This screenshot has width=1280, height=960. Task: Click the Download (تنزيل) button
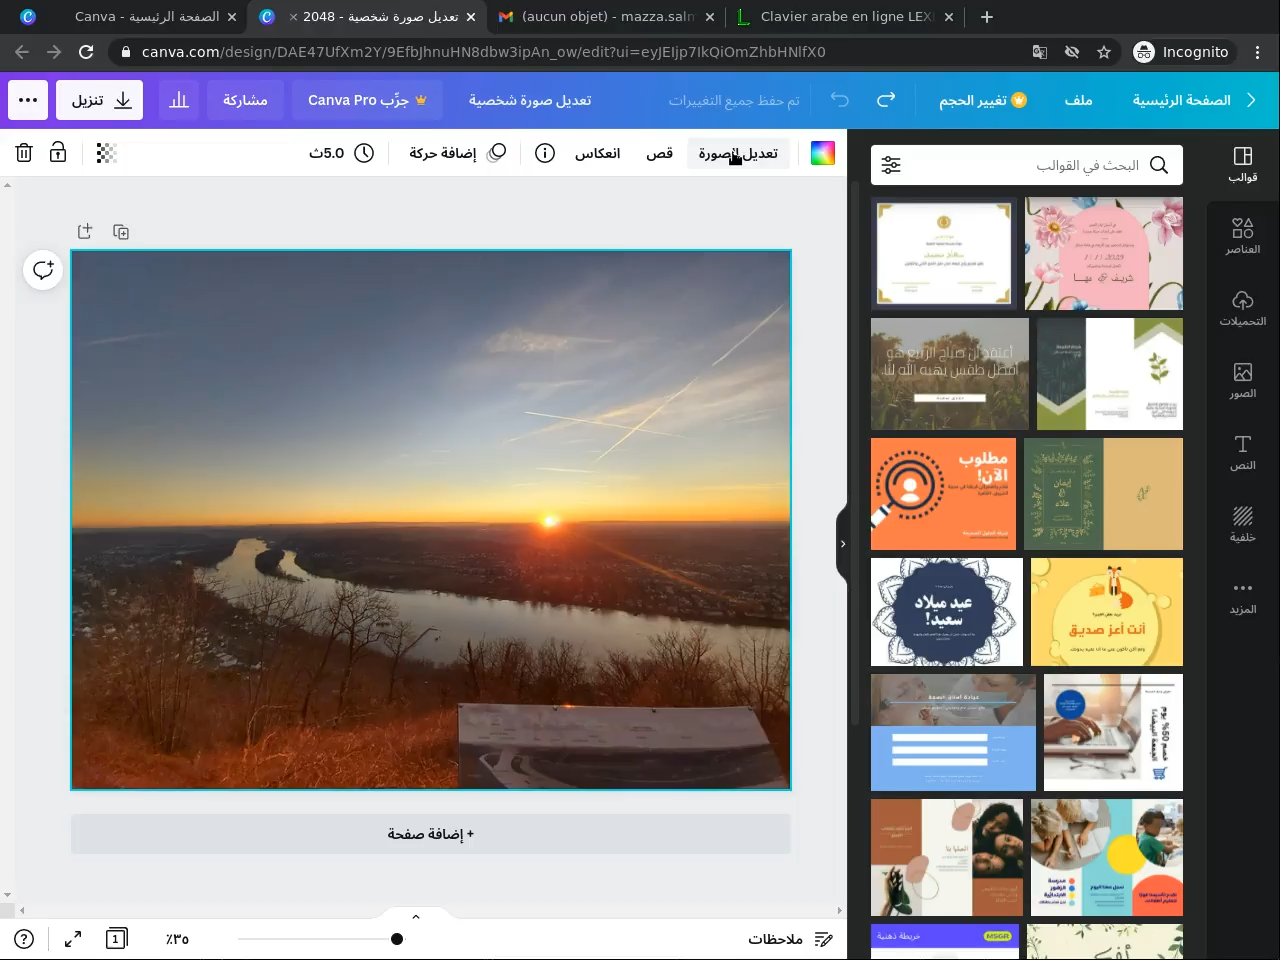(x=99, y=100)
